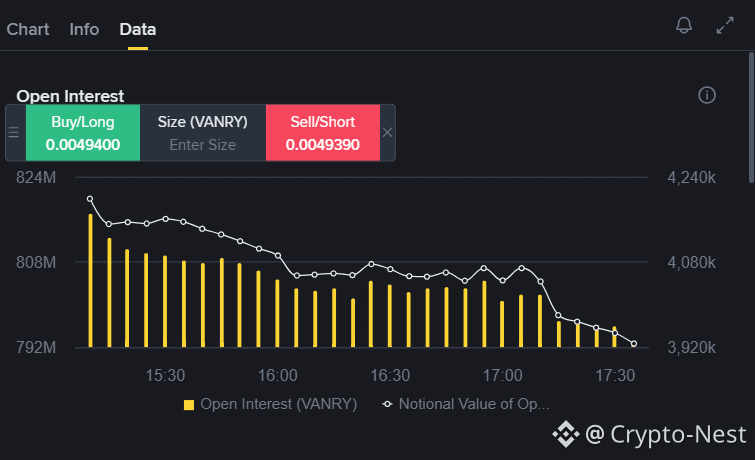The image size is (755, 460).
Task: Toggle Notional Value legend series
Action: point(466,404)
